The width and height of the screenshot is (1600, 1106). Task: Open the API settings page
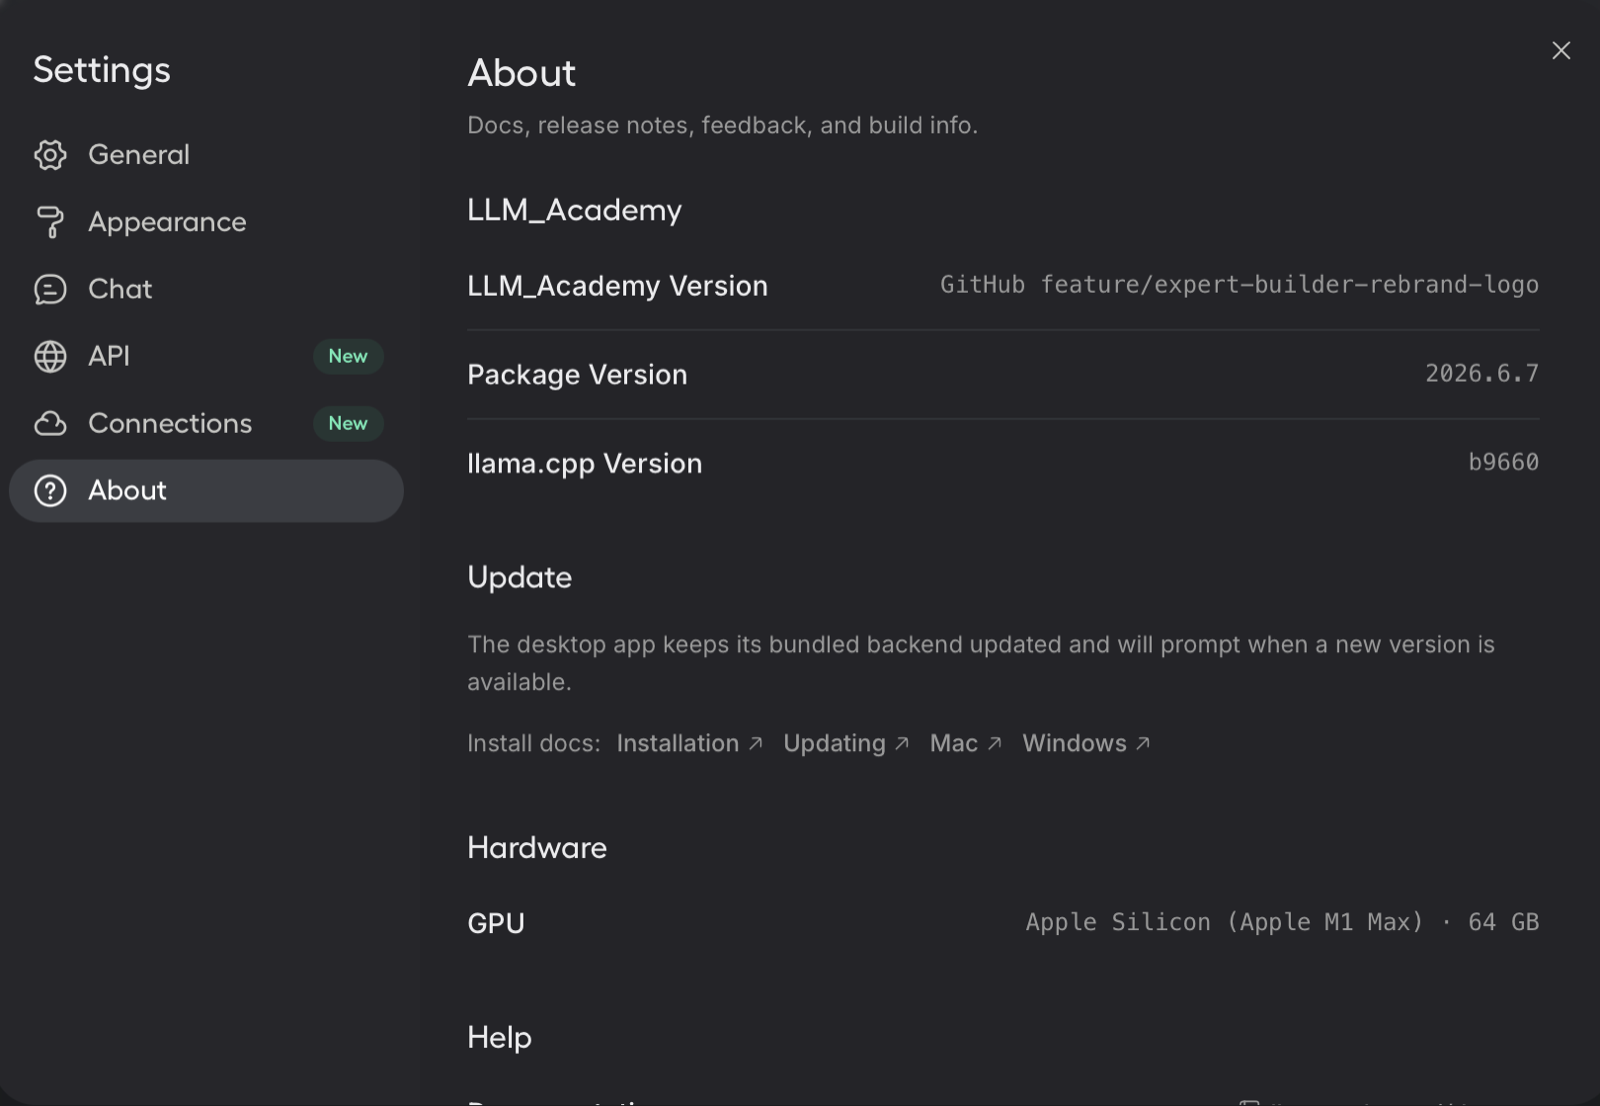point(206,356)
